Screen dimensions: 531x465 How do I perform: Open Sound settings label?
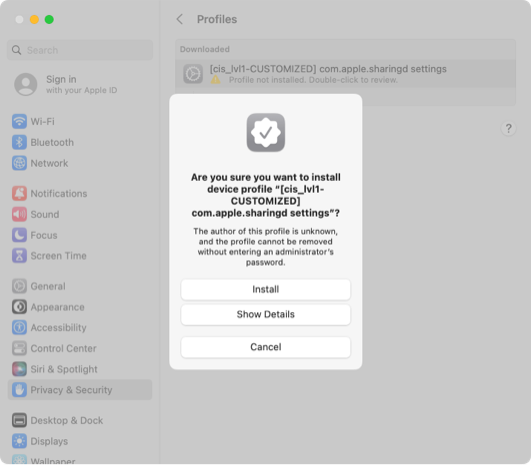point(45,214)
